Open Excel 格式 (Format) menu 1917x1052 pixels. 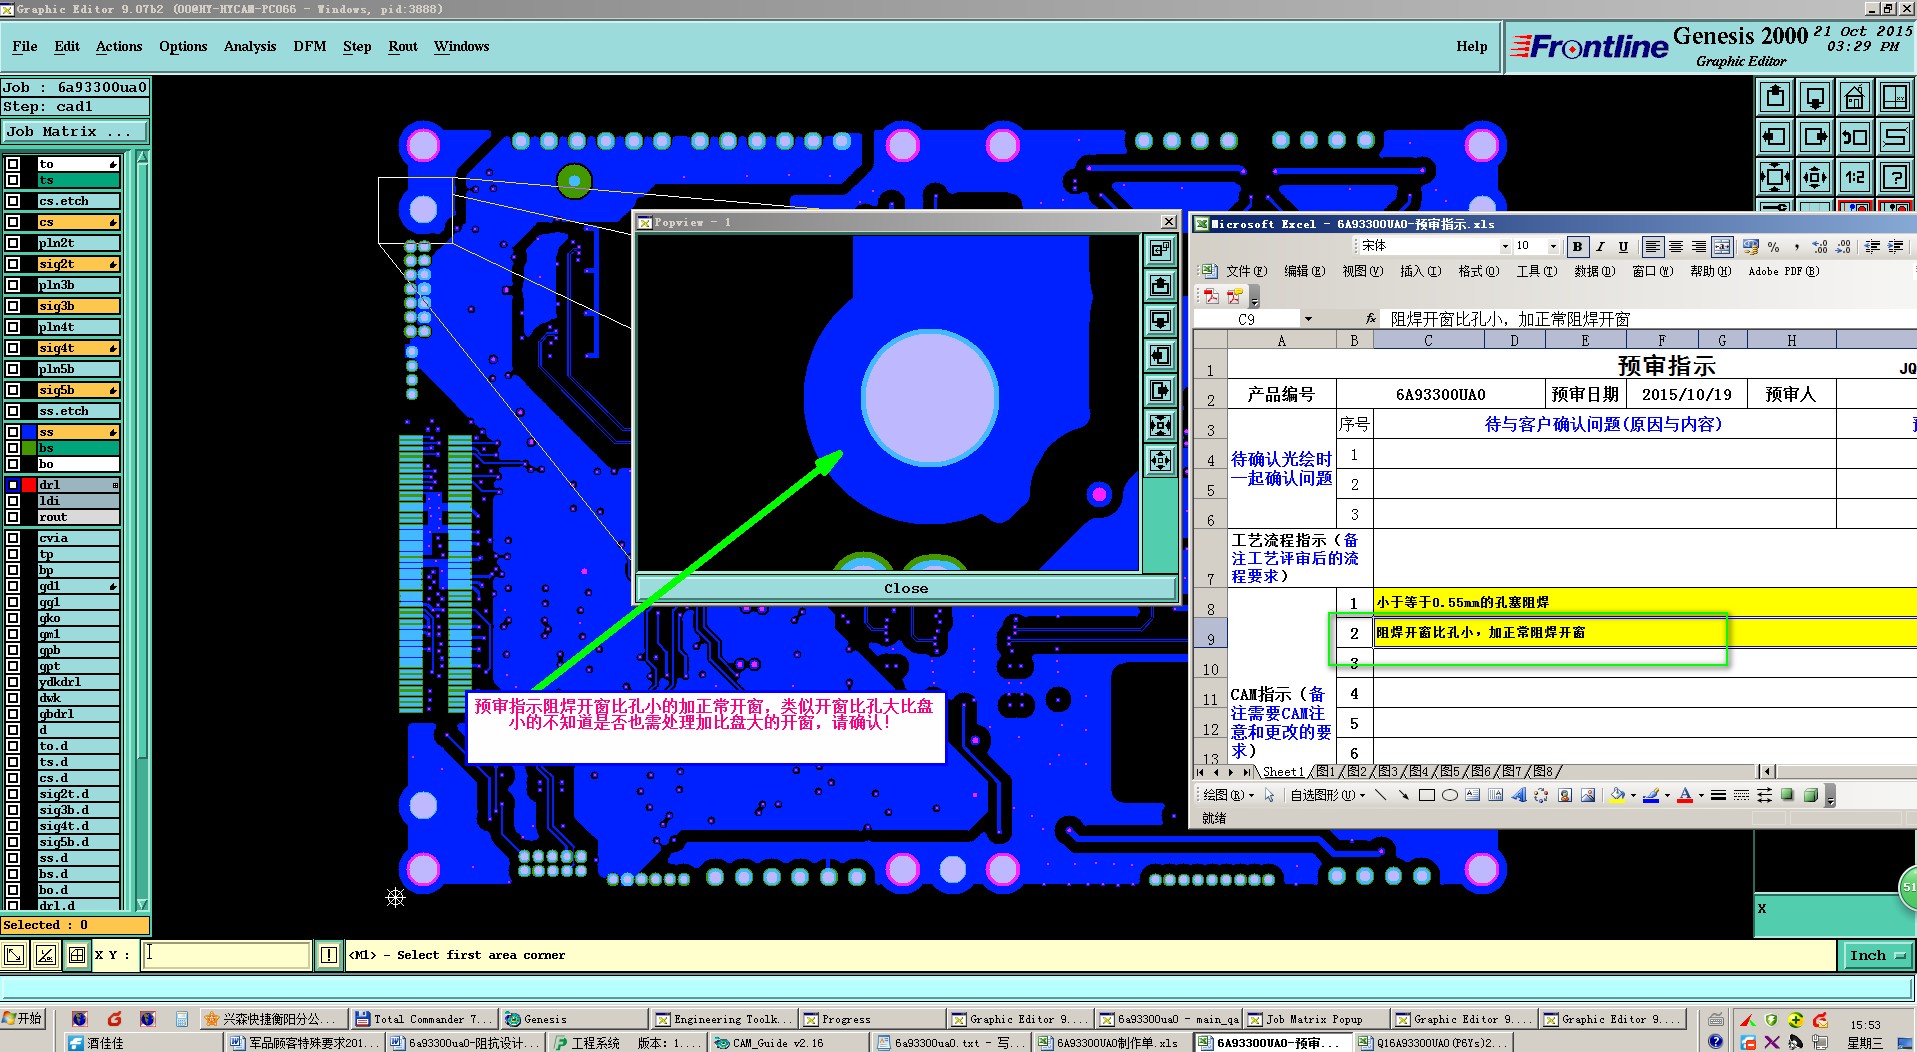coord(1478,271)
